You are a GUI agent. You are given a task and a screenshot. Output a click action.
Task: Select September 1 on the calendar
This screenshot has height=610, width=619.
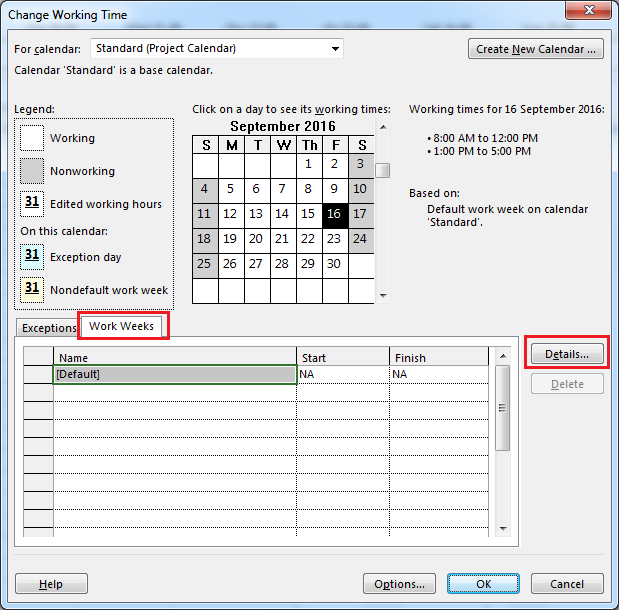[308, 163]
